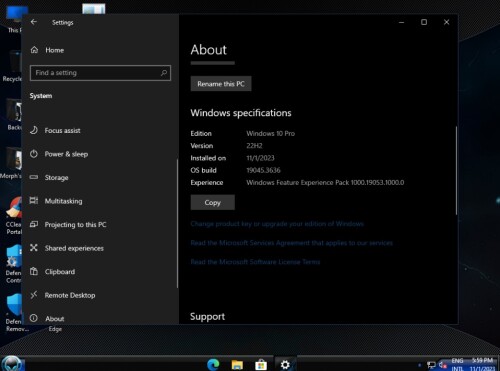Click the Windows specifications heading

tap(241, 113)
